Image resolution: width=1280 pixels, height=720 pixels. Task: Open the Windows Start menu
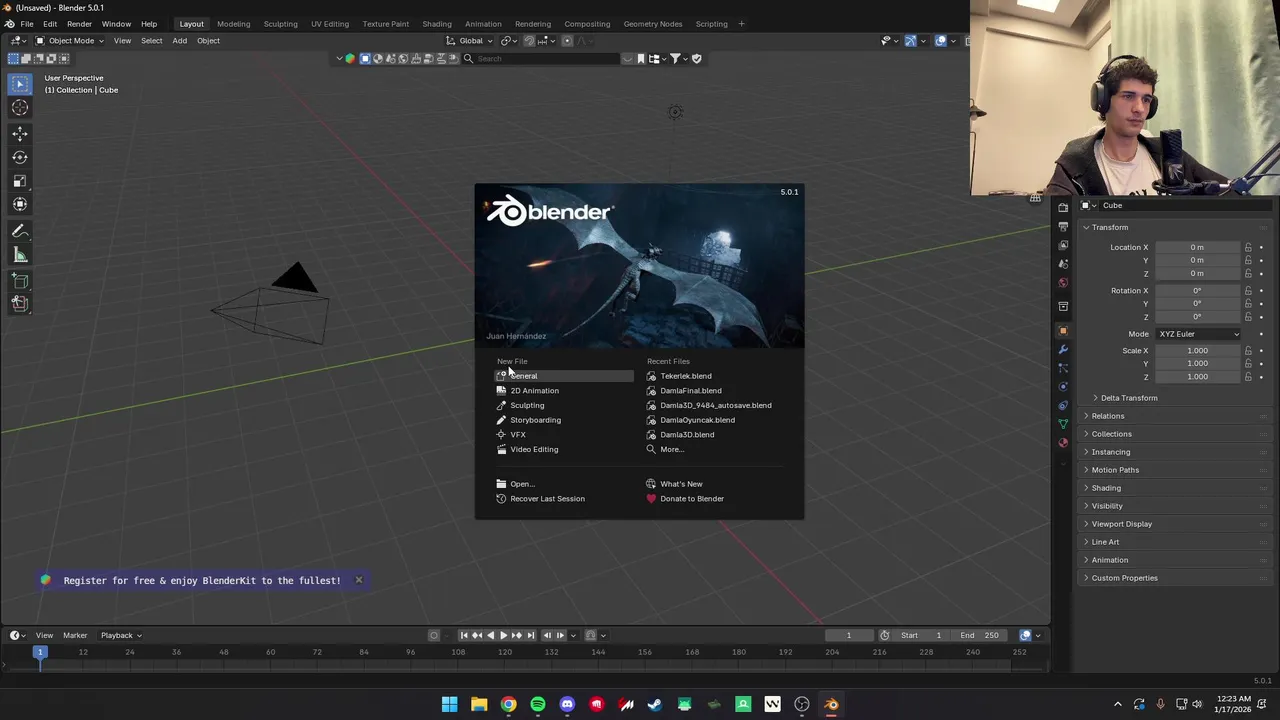coord(450,704)
